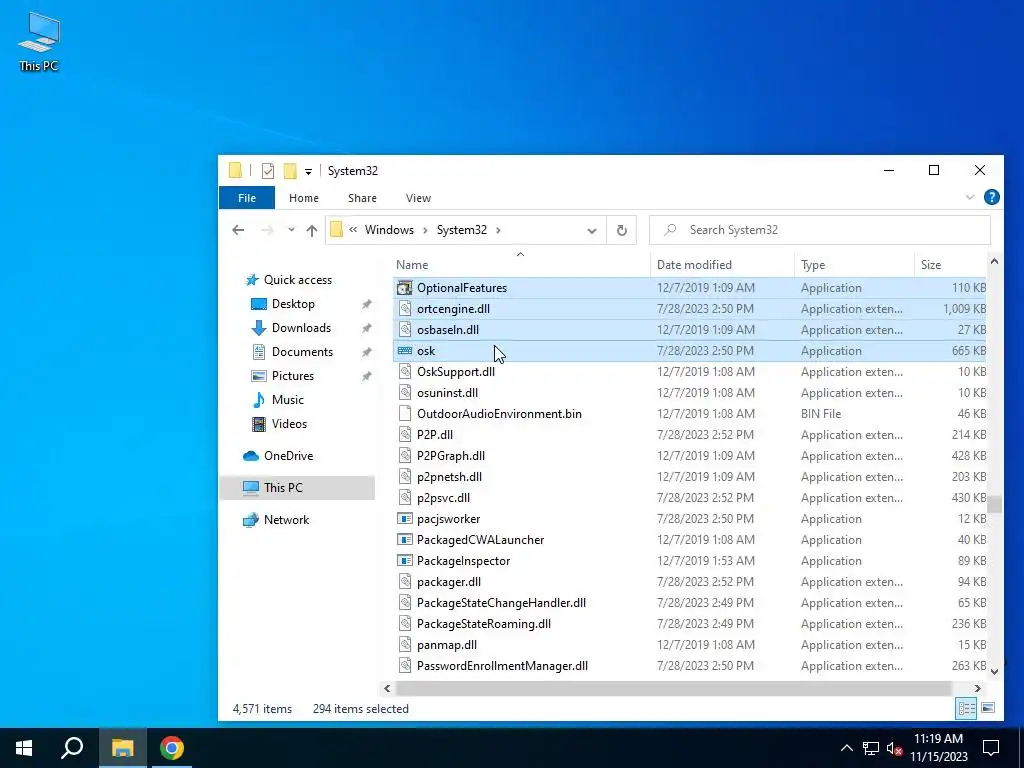Select OskSupport.dll file

[456, 372]
